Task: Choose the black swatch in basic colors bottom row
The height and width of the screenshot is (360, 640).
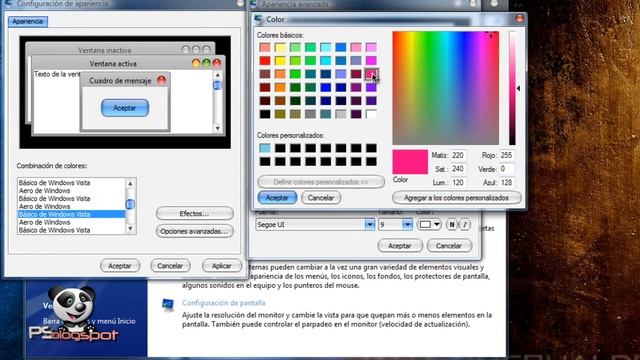Action: (x=265, y=114)
